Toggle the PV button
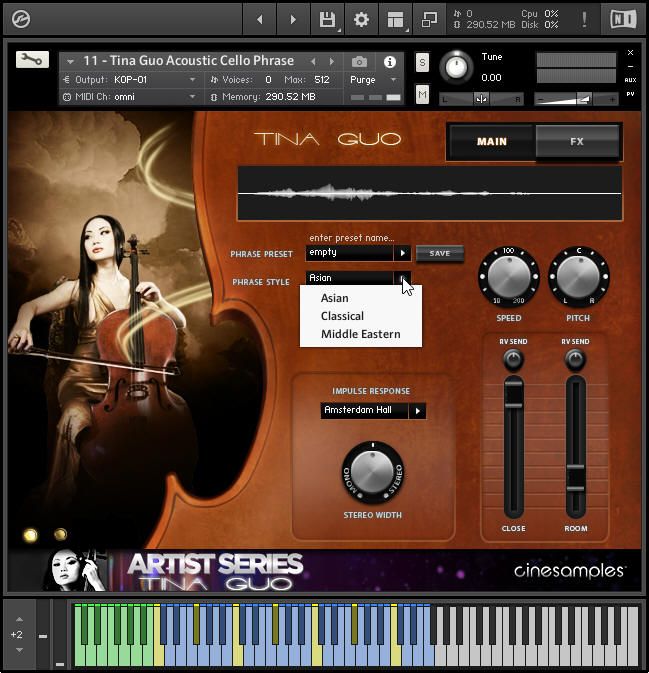The height and width of the screenshot is (673, 649). tap(630, 94)
